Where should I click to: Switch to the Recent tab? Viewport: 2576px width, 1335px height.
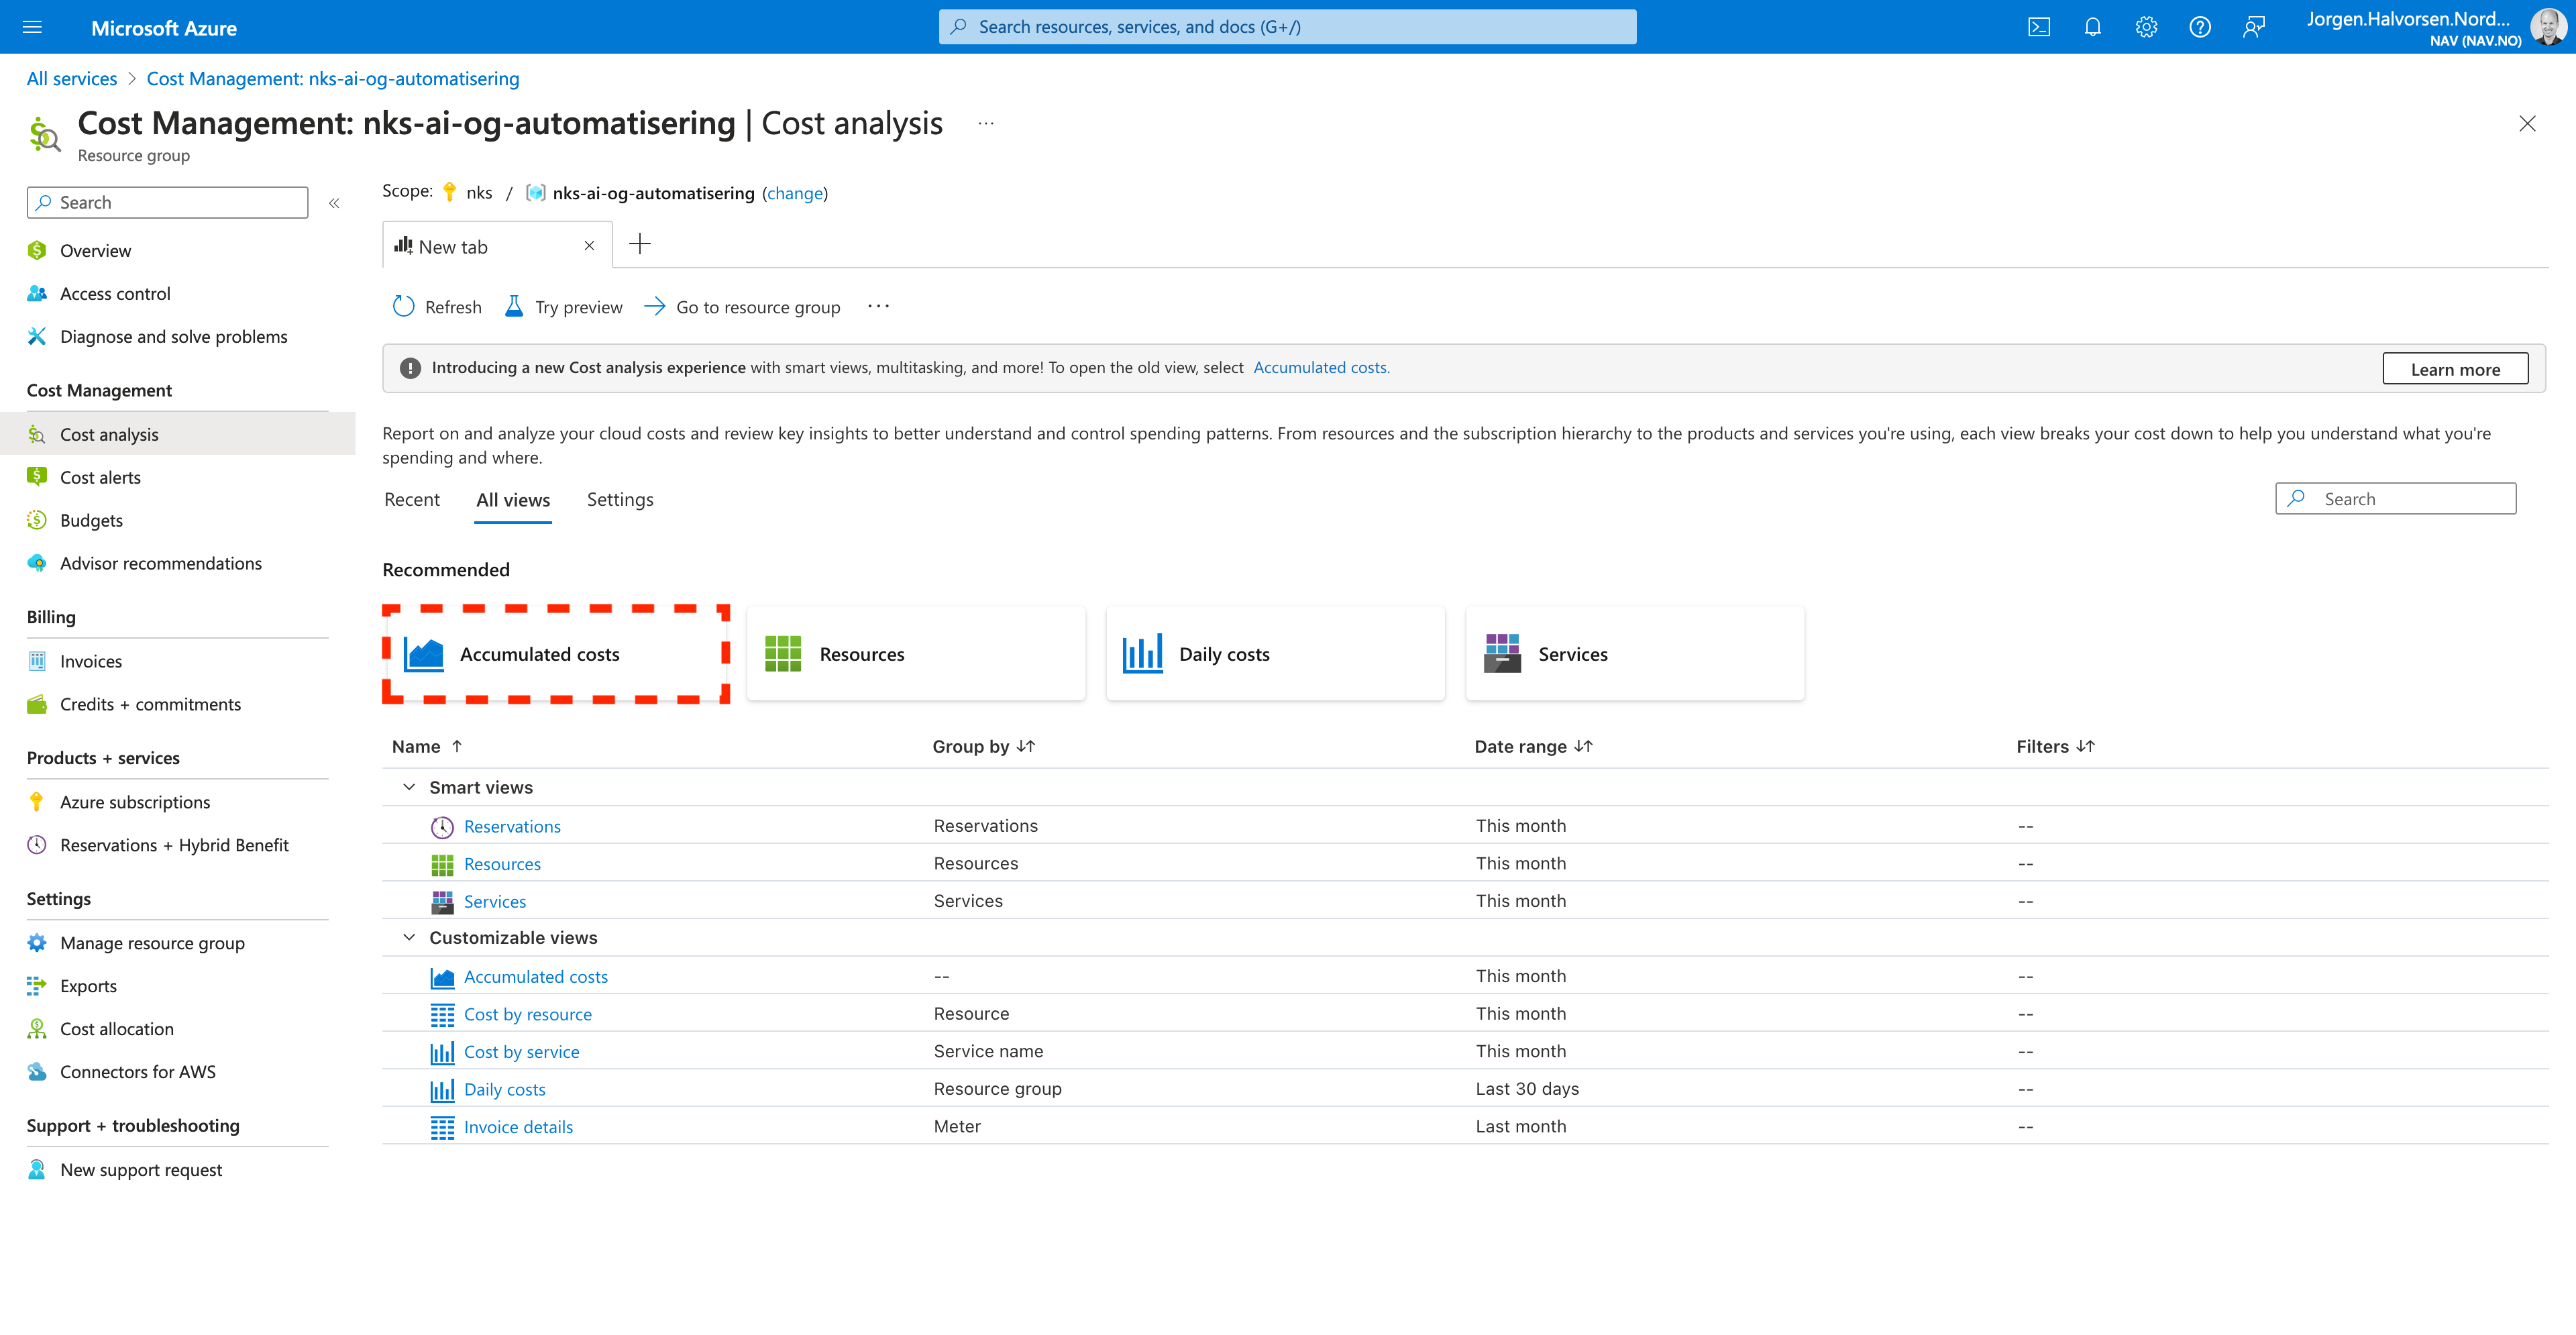(x=411, y=499)
